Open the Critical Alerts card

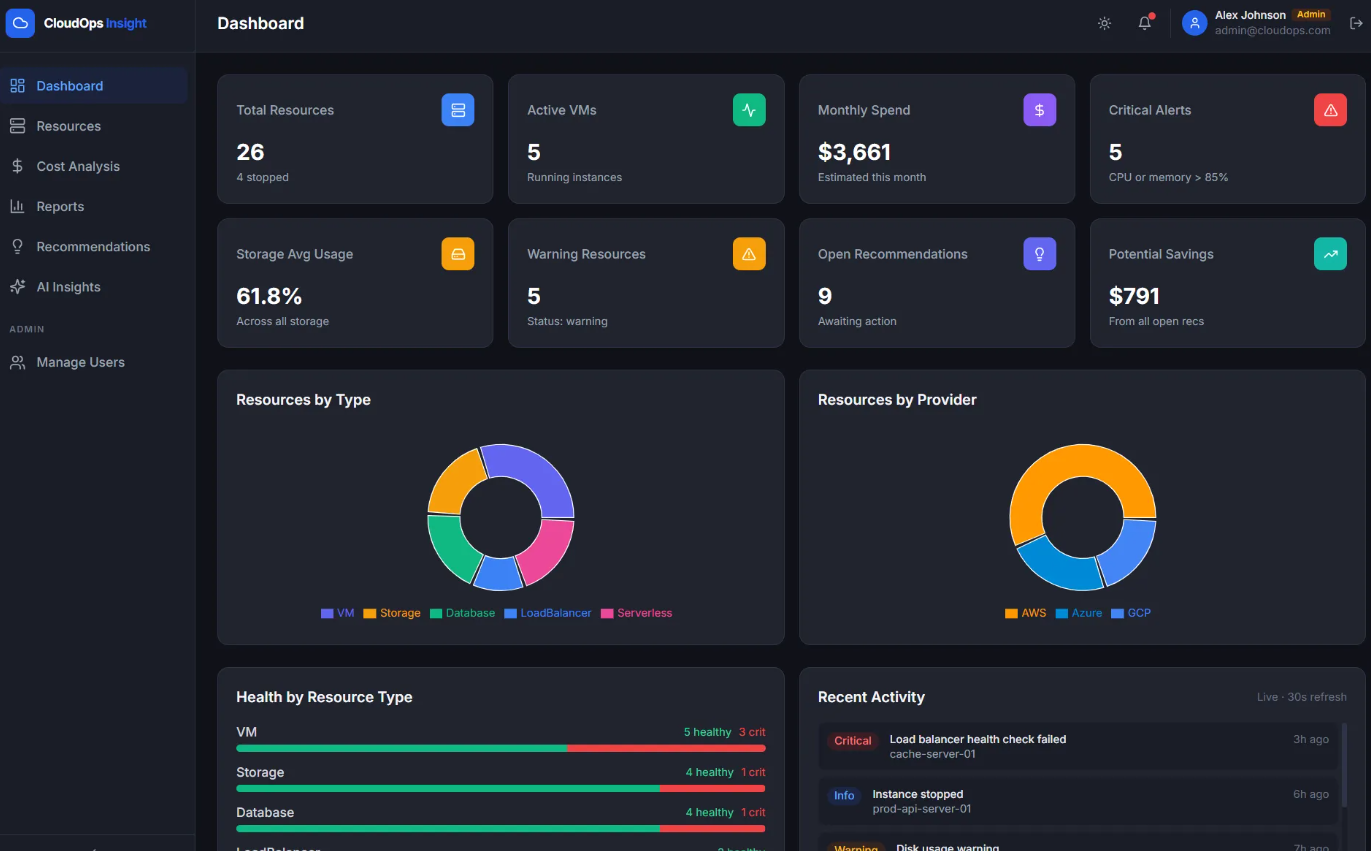(x=1228, y=139)
